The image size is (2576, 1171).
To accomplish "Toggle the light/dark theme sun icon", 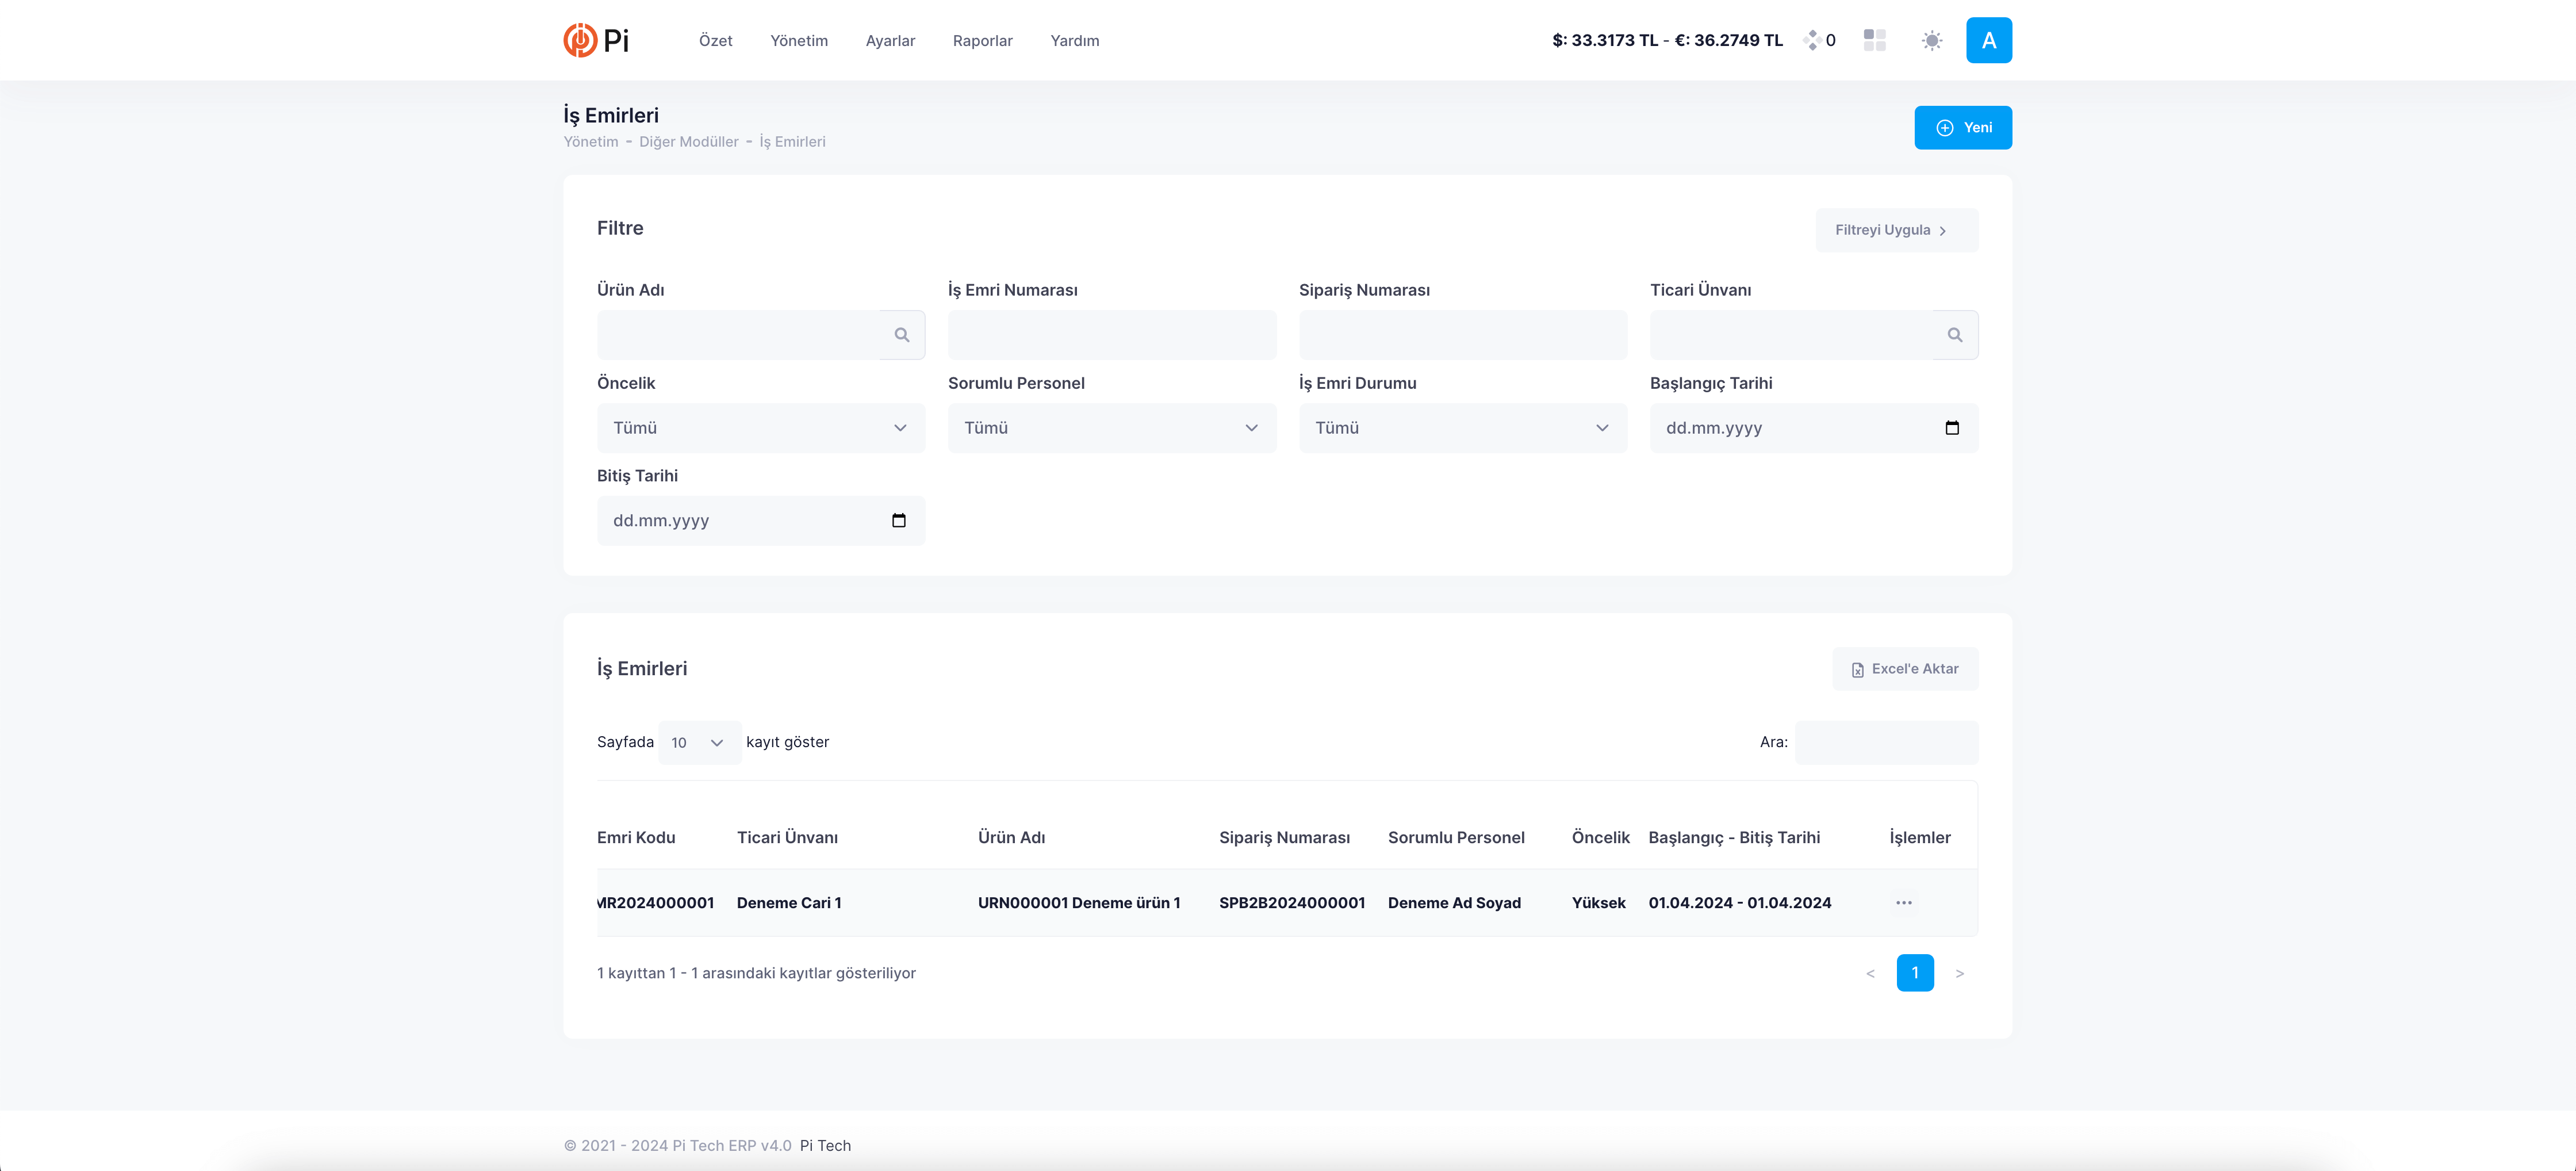I will pos(1931,40).
